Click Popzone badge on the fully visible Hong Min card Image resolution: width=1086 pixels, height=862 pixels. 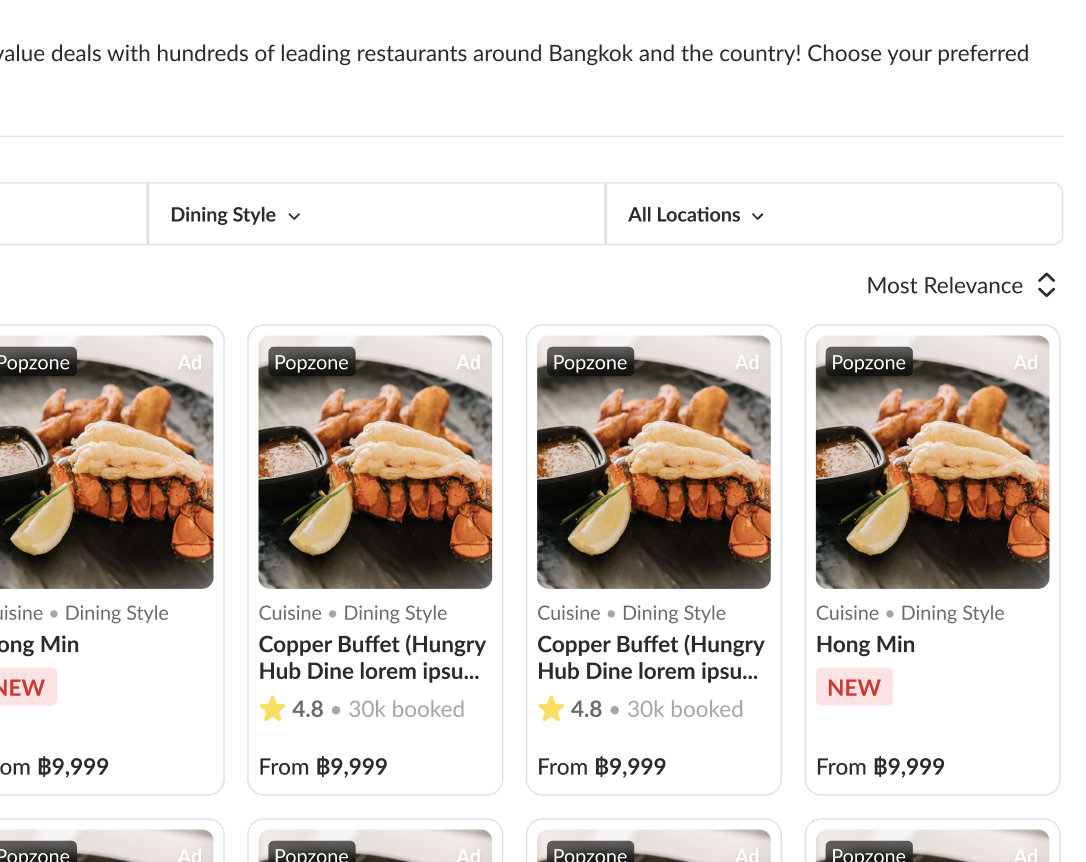(867, 362)
